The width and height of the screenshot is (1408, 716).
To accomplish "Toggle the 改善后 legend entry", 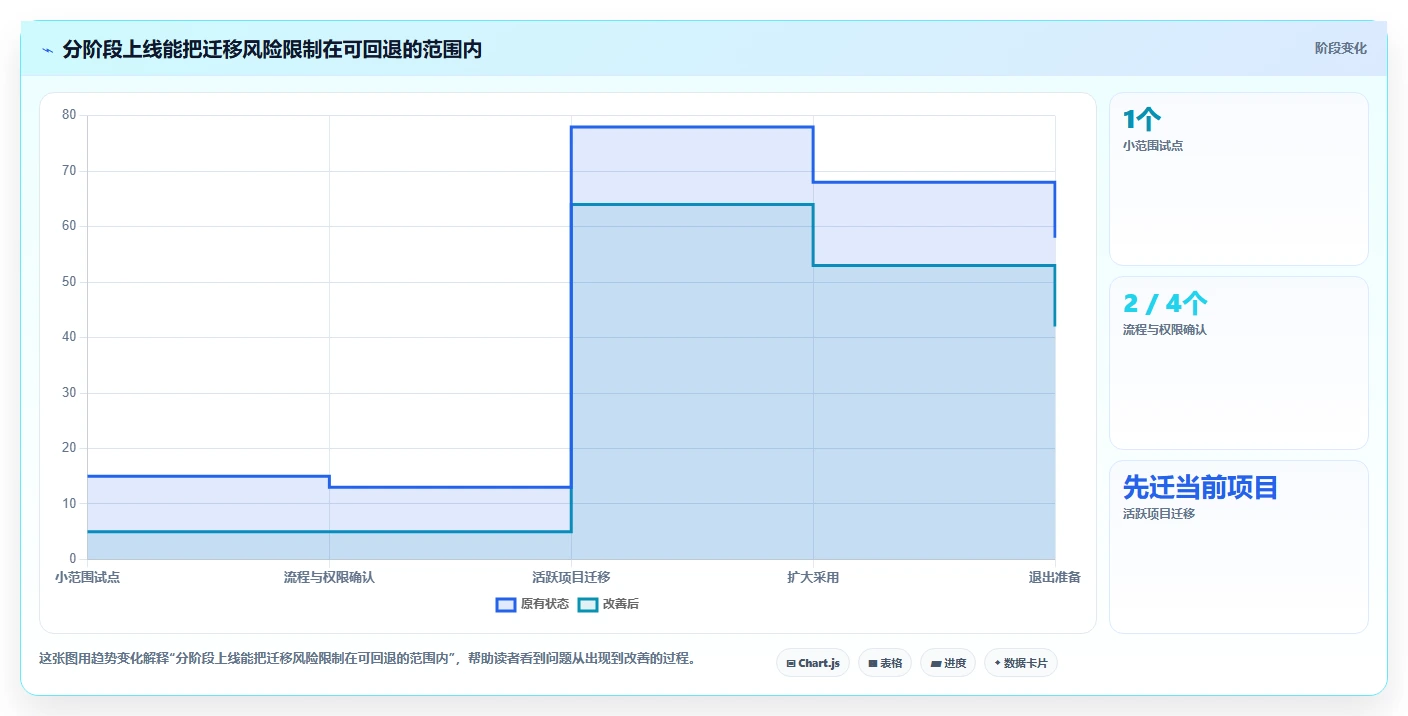I will click(608, 604).
